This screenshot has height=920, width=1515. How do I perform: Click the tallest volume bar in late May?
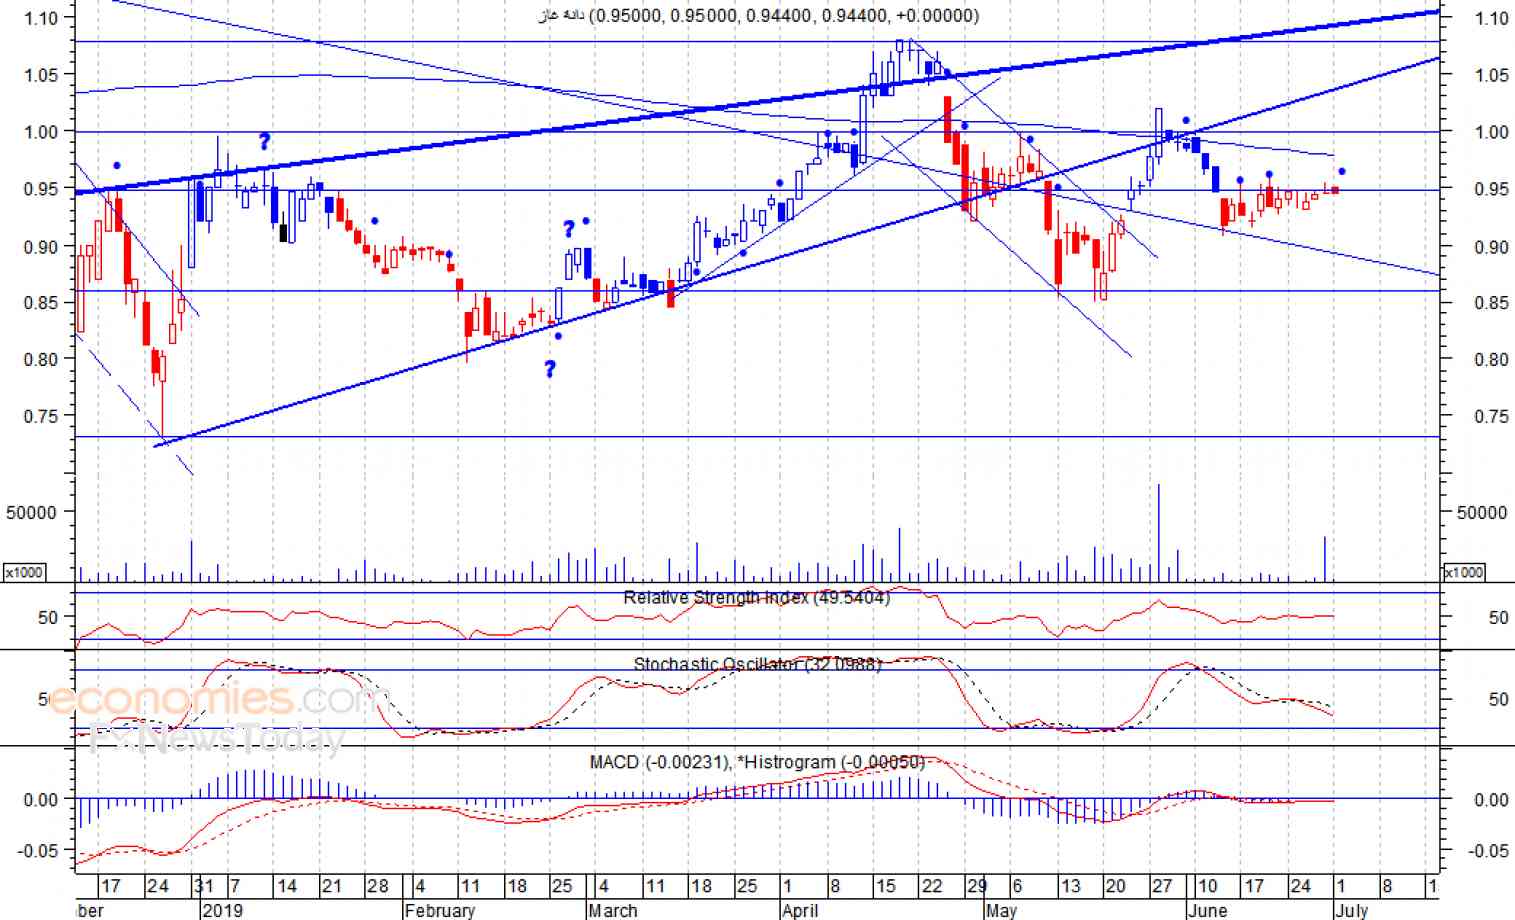coord(1159,532)
